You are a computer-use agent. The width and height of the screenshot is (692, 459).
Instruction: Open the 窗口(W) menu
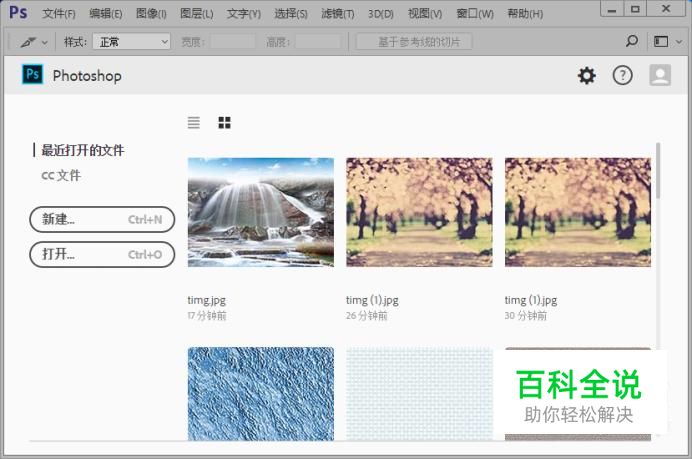(x=475, y=14)
